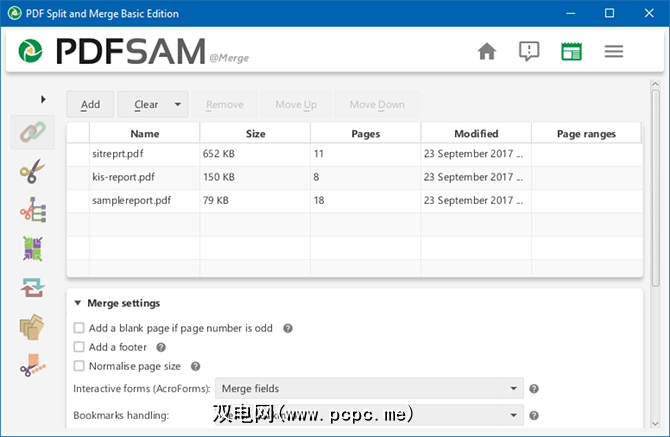Show help for Interactive forms

point(534,389)
